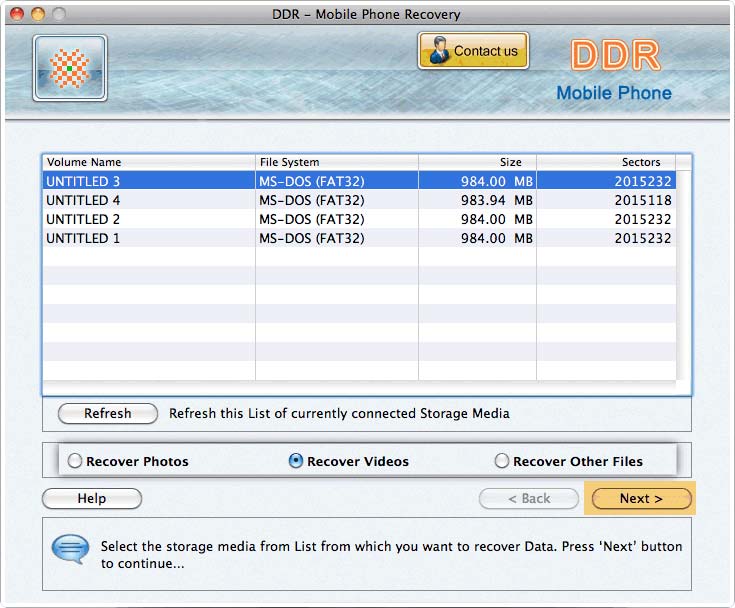Click MS-DOS (FAT32) in UNTITLED 1 row

pos(312,238)
